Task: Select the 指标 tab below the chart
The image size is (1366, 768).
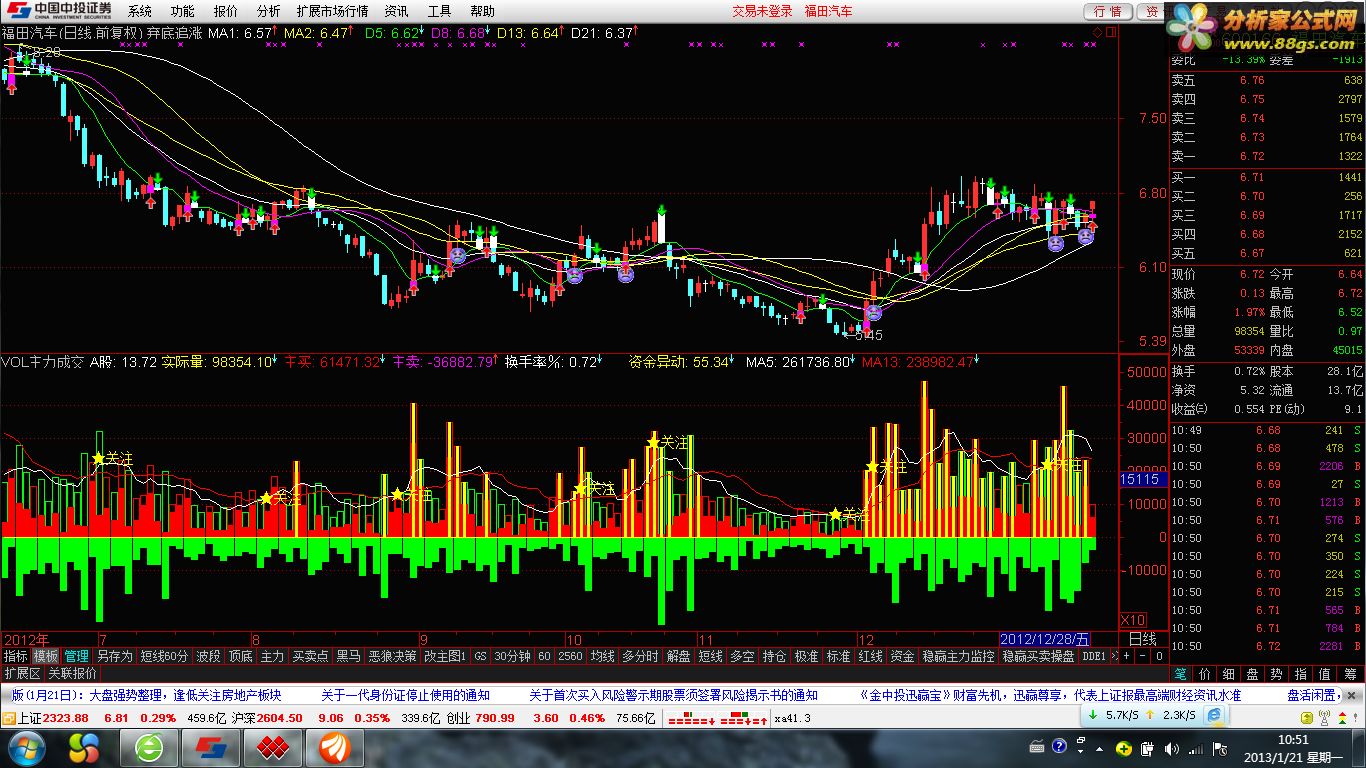Action: pos(15,656)
